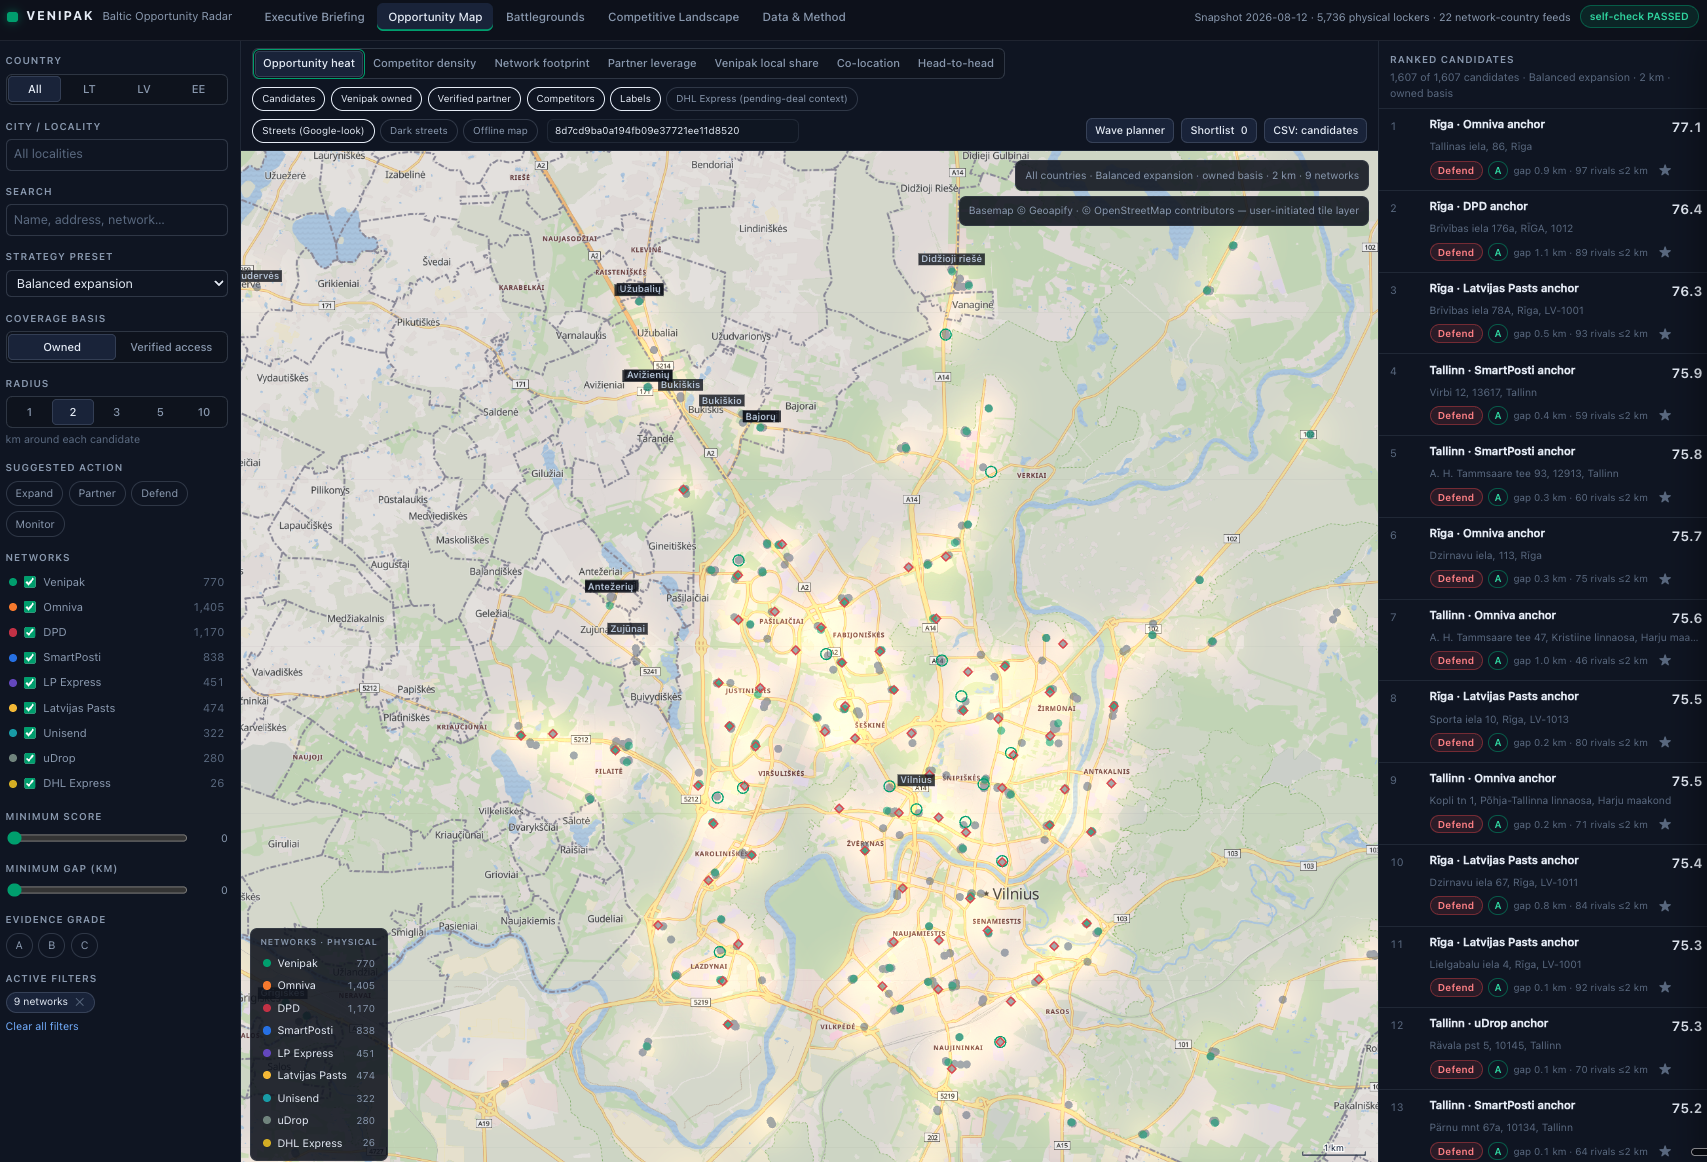This screenshot has height=1162, width=1707.
Task: Filter evidence grade B
Action: tap(52, 945)
